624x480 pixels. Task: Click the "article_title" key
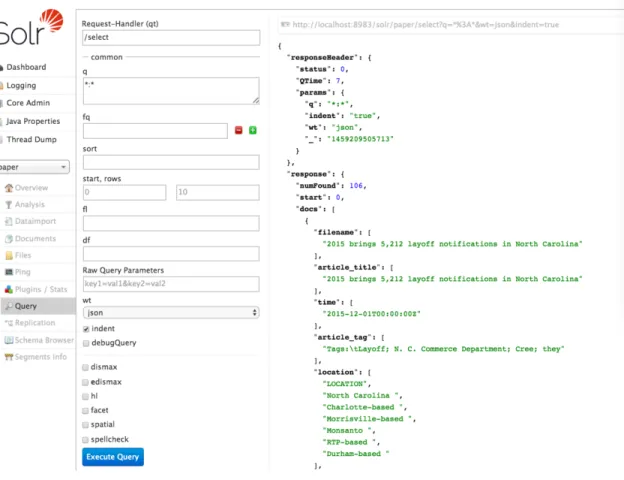(349, 267)
